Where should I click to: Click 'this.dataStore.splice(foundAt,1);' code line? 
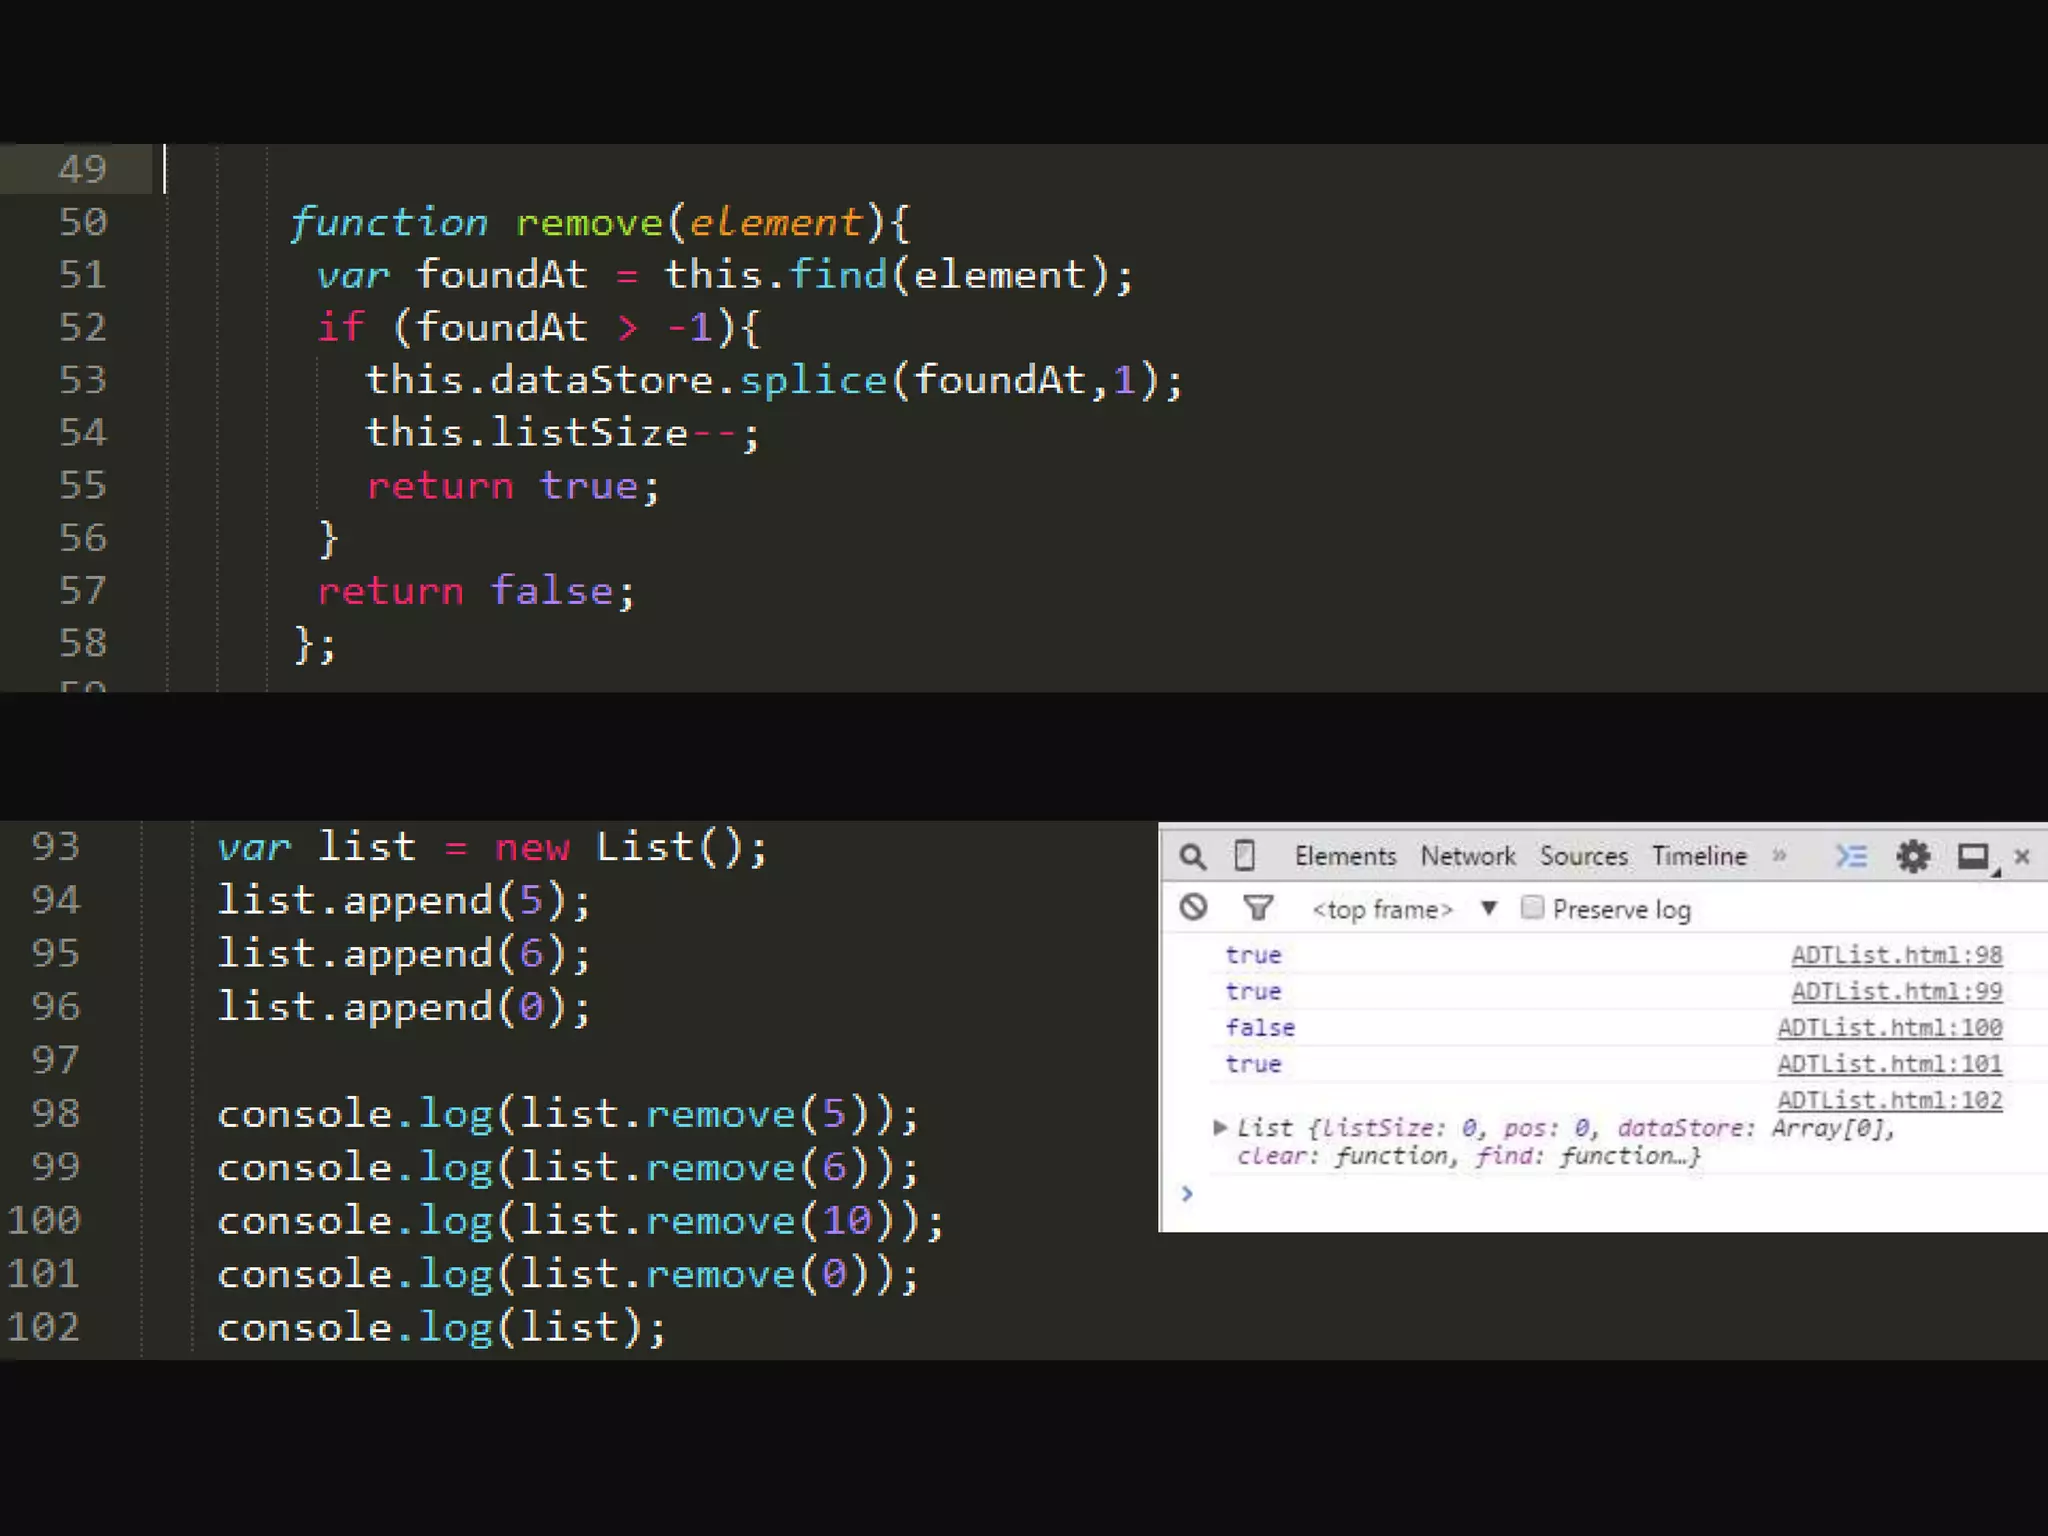point(775,380)
